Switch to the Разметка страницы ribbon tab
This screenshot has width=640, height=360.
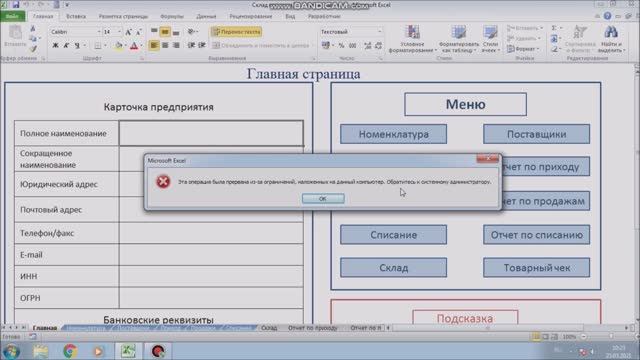pyautogui.click(x=123, y=16)
